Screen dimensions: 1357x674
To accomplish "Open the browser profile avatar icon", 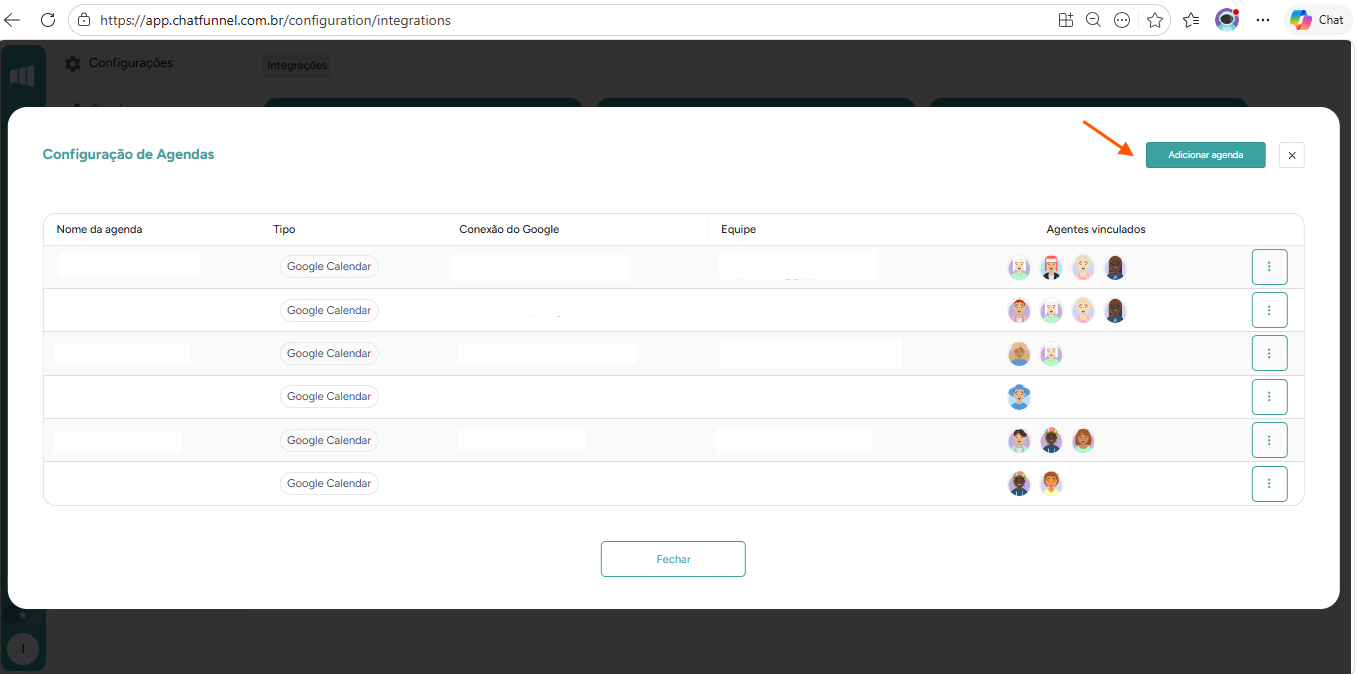I will click(1227, 20).
